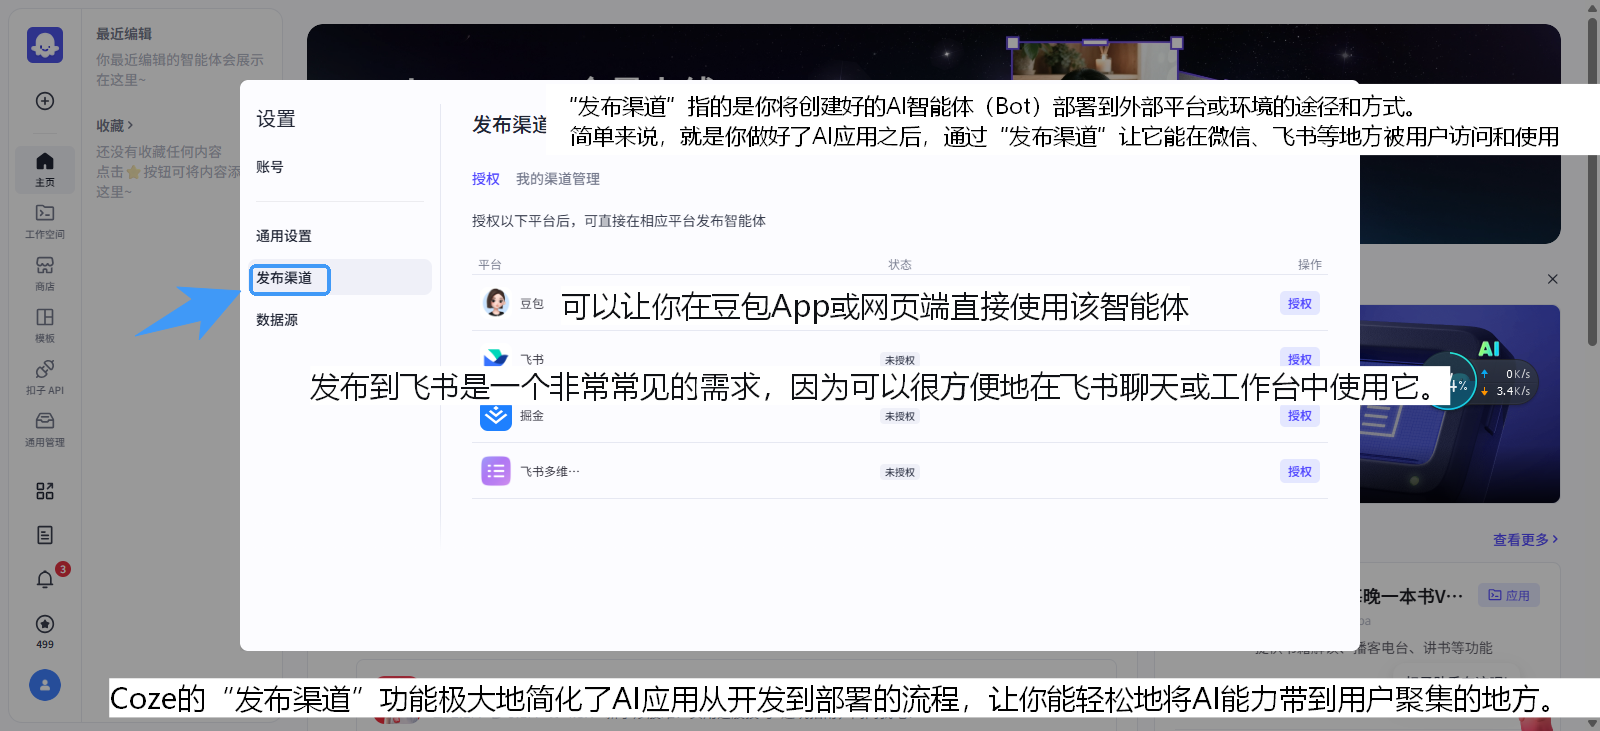Click the 掘金 platform icon
1600x731 pixels.
[496, 416]
